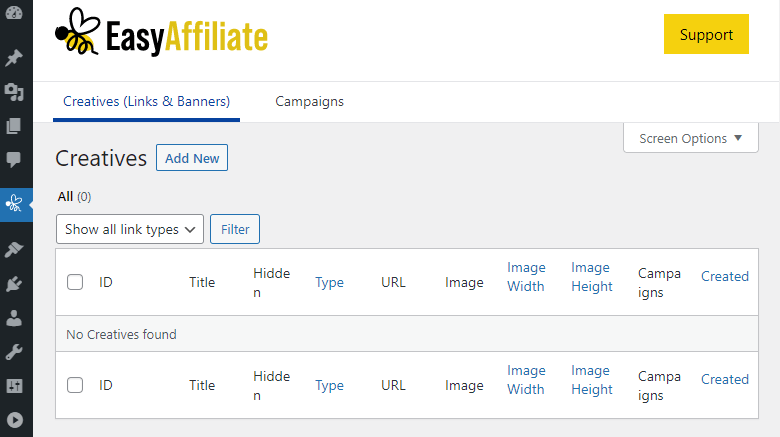Image resolution: width=780 pixels, height=437 pixels.
Task: Click the Easy Affiliate bee sidebar icon
Action: [x=14, y=204]
